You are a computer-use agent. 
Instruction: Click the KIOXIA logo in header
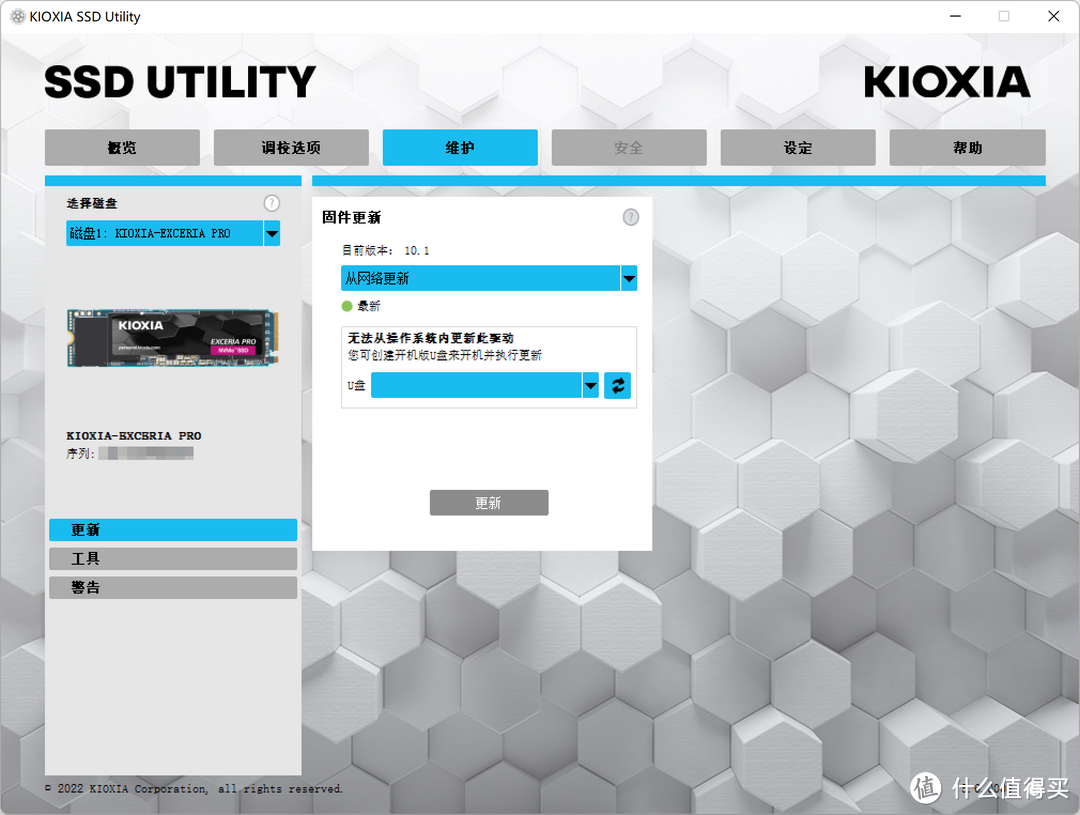[x=946, y=82]
